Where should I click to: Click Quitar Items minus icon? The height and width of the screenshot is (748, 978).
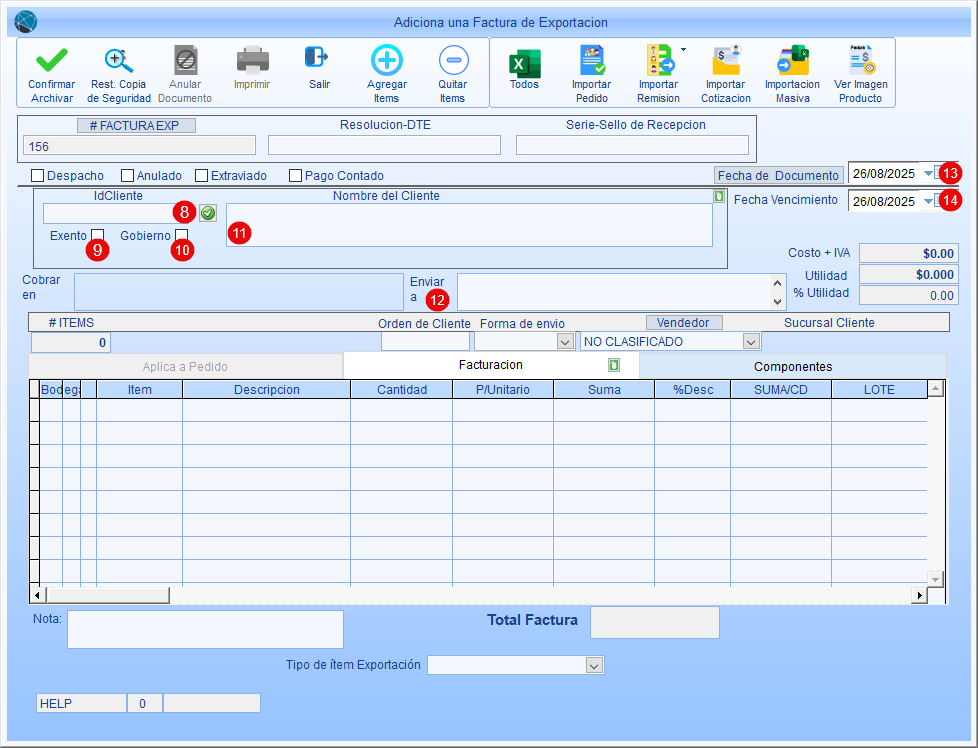[452, 61]
